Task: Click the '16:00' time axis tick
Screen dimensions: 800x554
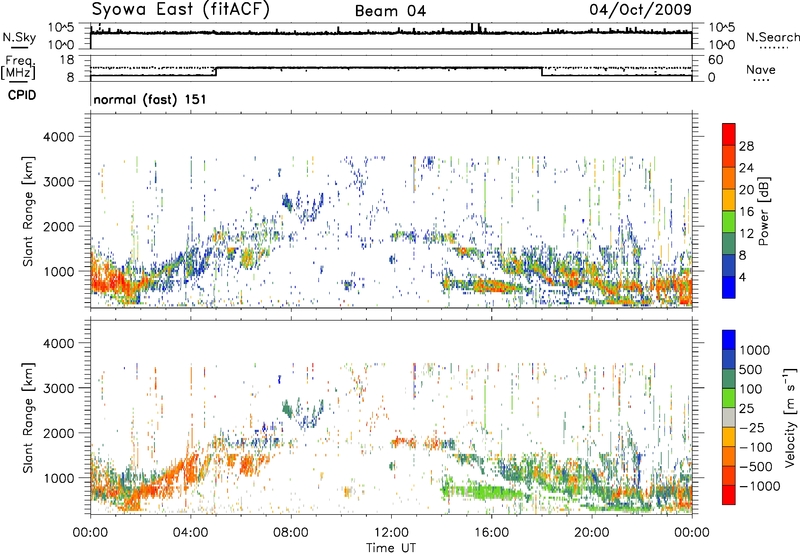Action: (491, 533)
